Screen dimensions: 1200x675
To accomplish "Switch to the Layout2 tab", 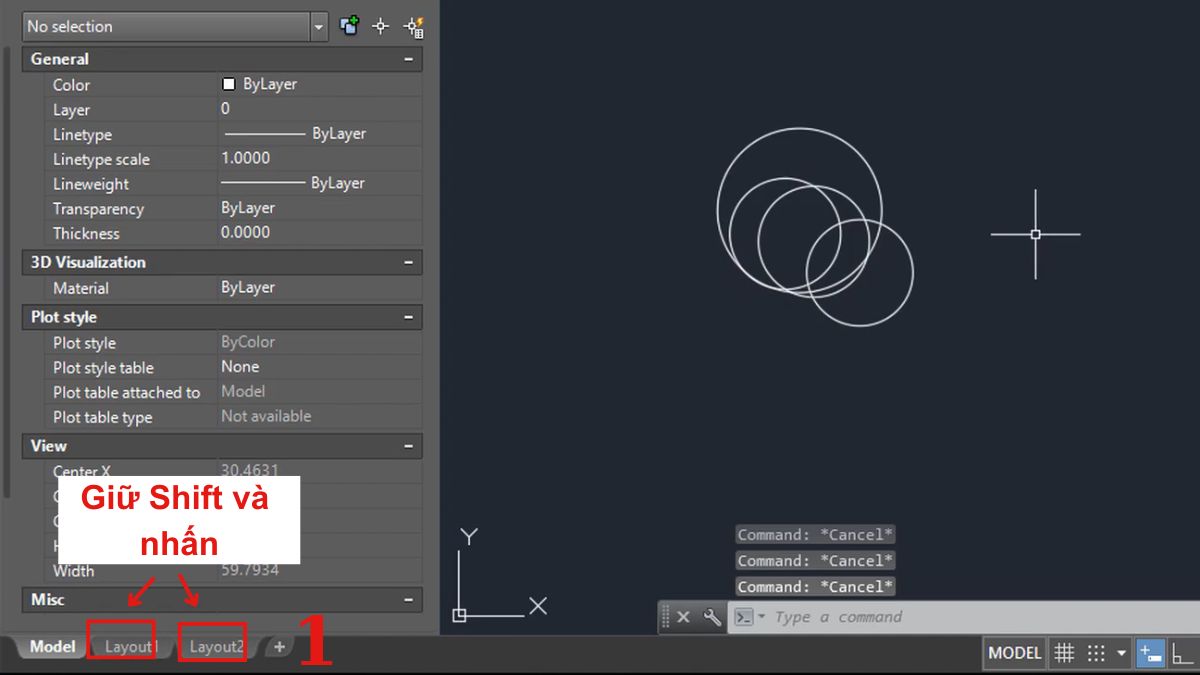I will tap(215, 647).
